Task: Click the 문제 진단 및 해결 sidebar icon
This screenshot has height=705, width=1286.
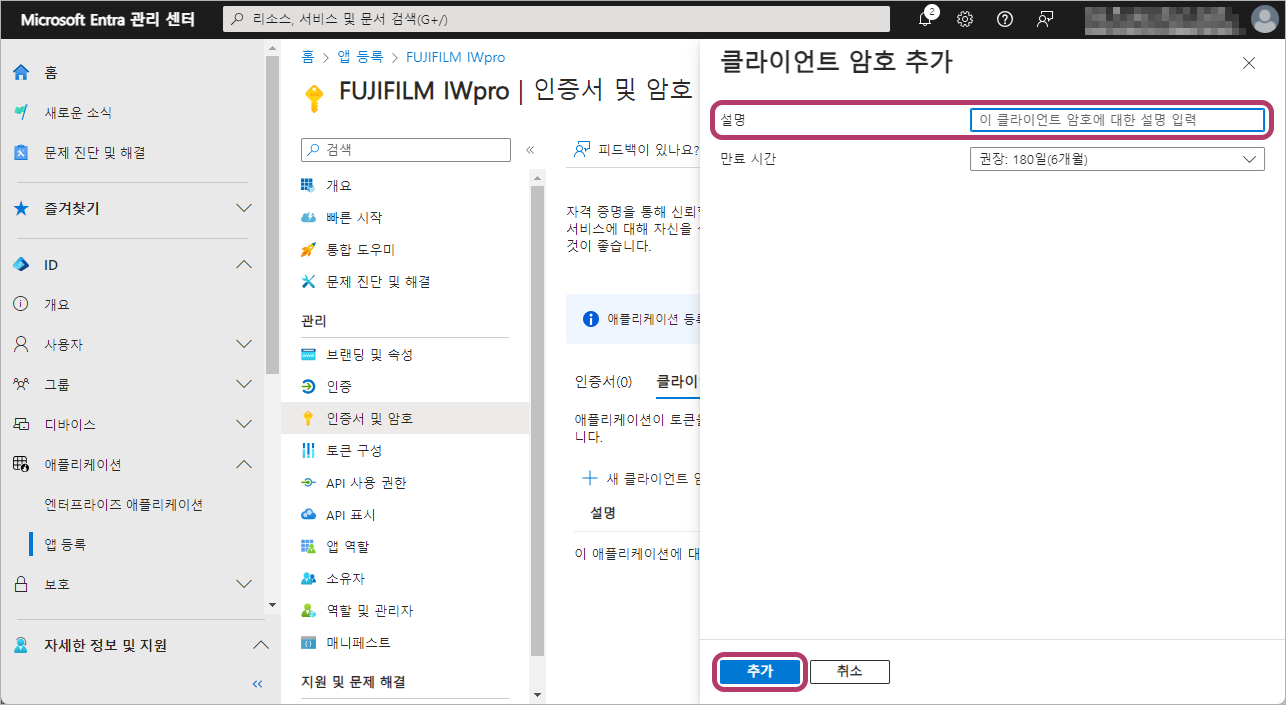Action: tap(21, 153)
